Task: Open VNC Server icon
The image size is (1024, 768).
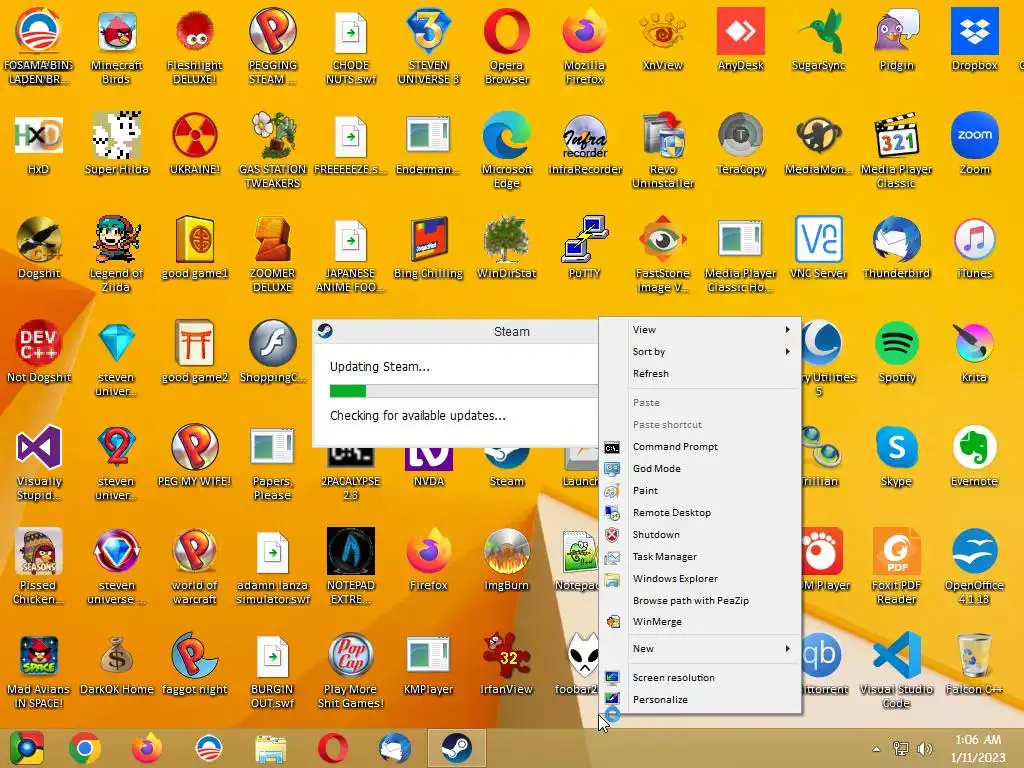Action: coord(818,248)
